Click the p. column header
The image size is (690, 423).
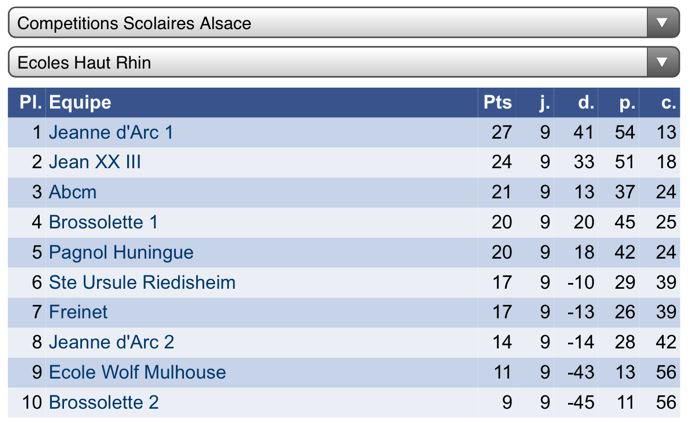click(627, 102)
